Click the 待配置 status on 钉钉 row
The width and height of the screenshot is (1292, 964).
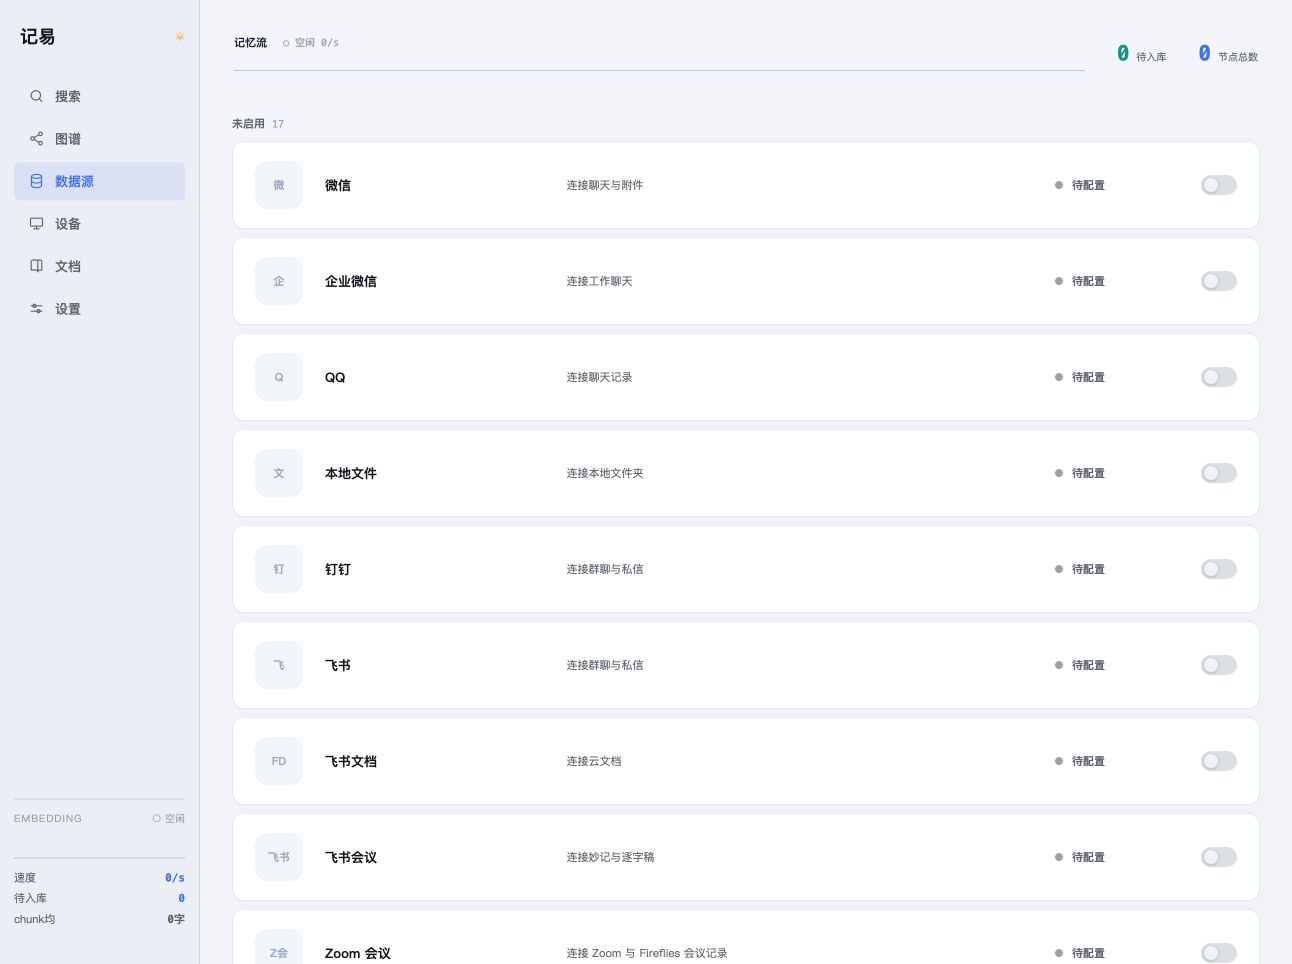point(1080,569)
